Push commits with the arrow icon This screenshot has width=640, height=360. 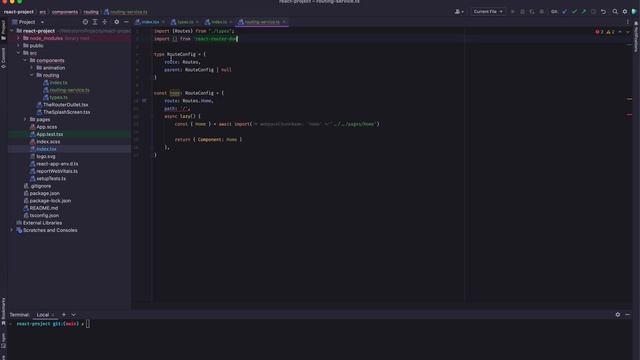pyautogui.click(x=584, y=12)
